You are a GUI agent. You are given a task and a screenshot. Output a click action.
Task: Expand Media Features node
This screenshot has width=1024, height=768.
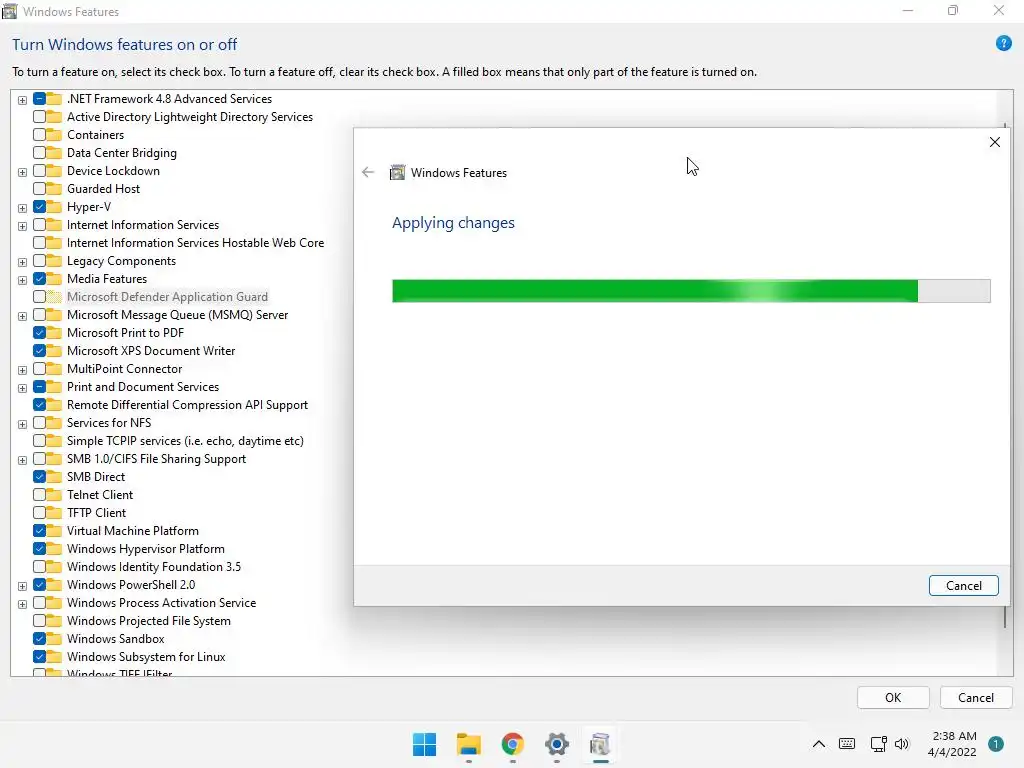tap(22, 280)
